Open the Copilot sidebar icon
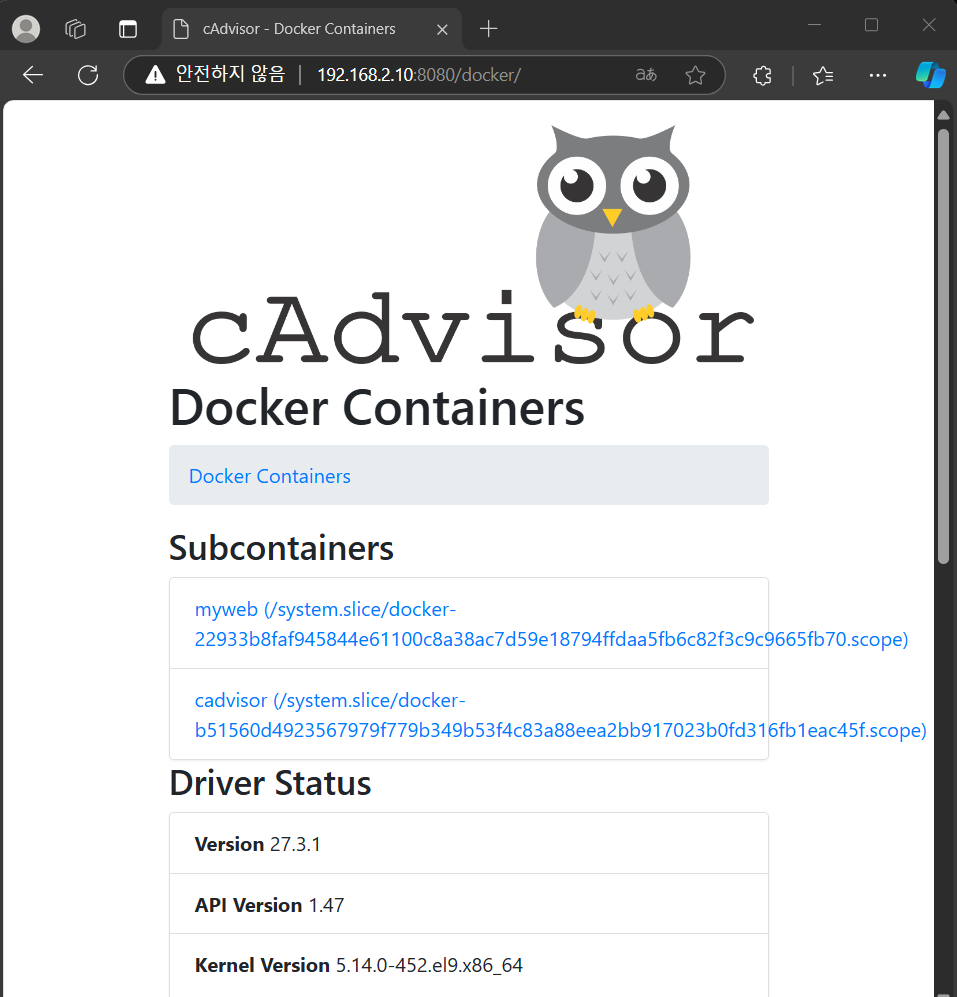Screen dimensions: 957x997 930,75
